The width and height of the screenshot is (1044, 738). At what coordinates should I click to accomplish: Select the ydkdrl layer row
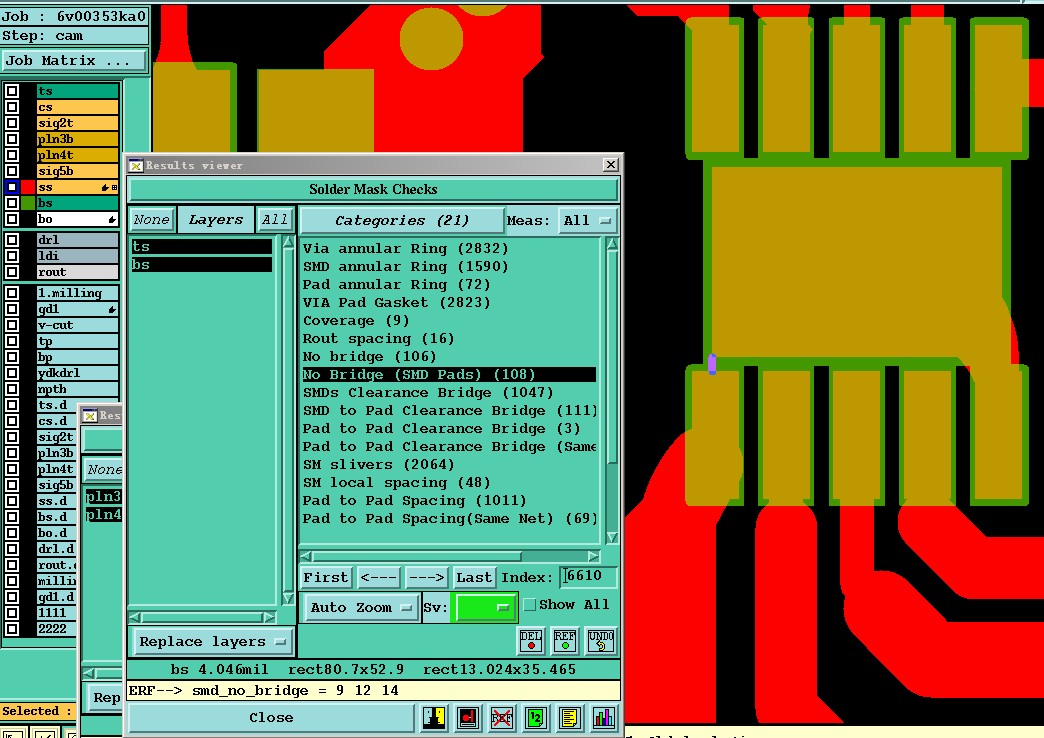pyautogui.click(x=77, y=373)
